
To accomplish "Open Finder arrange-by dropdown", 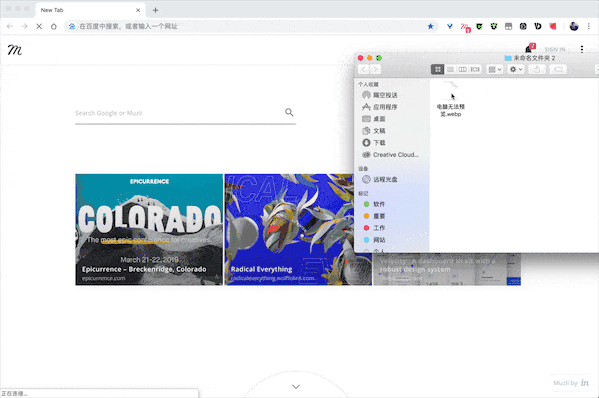I will (495, 70).
